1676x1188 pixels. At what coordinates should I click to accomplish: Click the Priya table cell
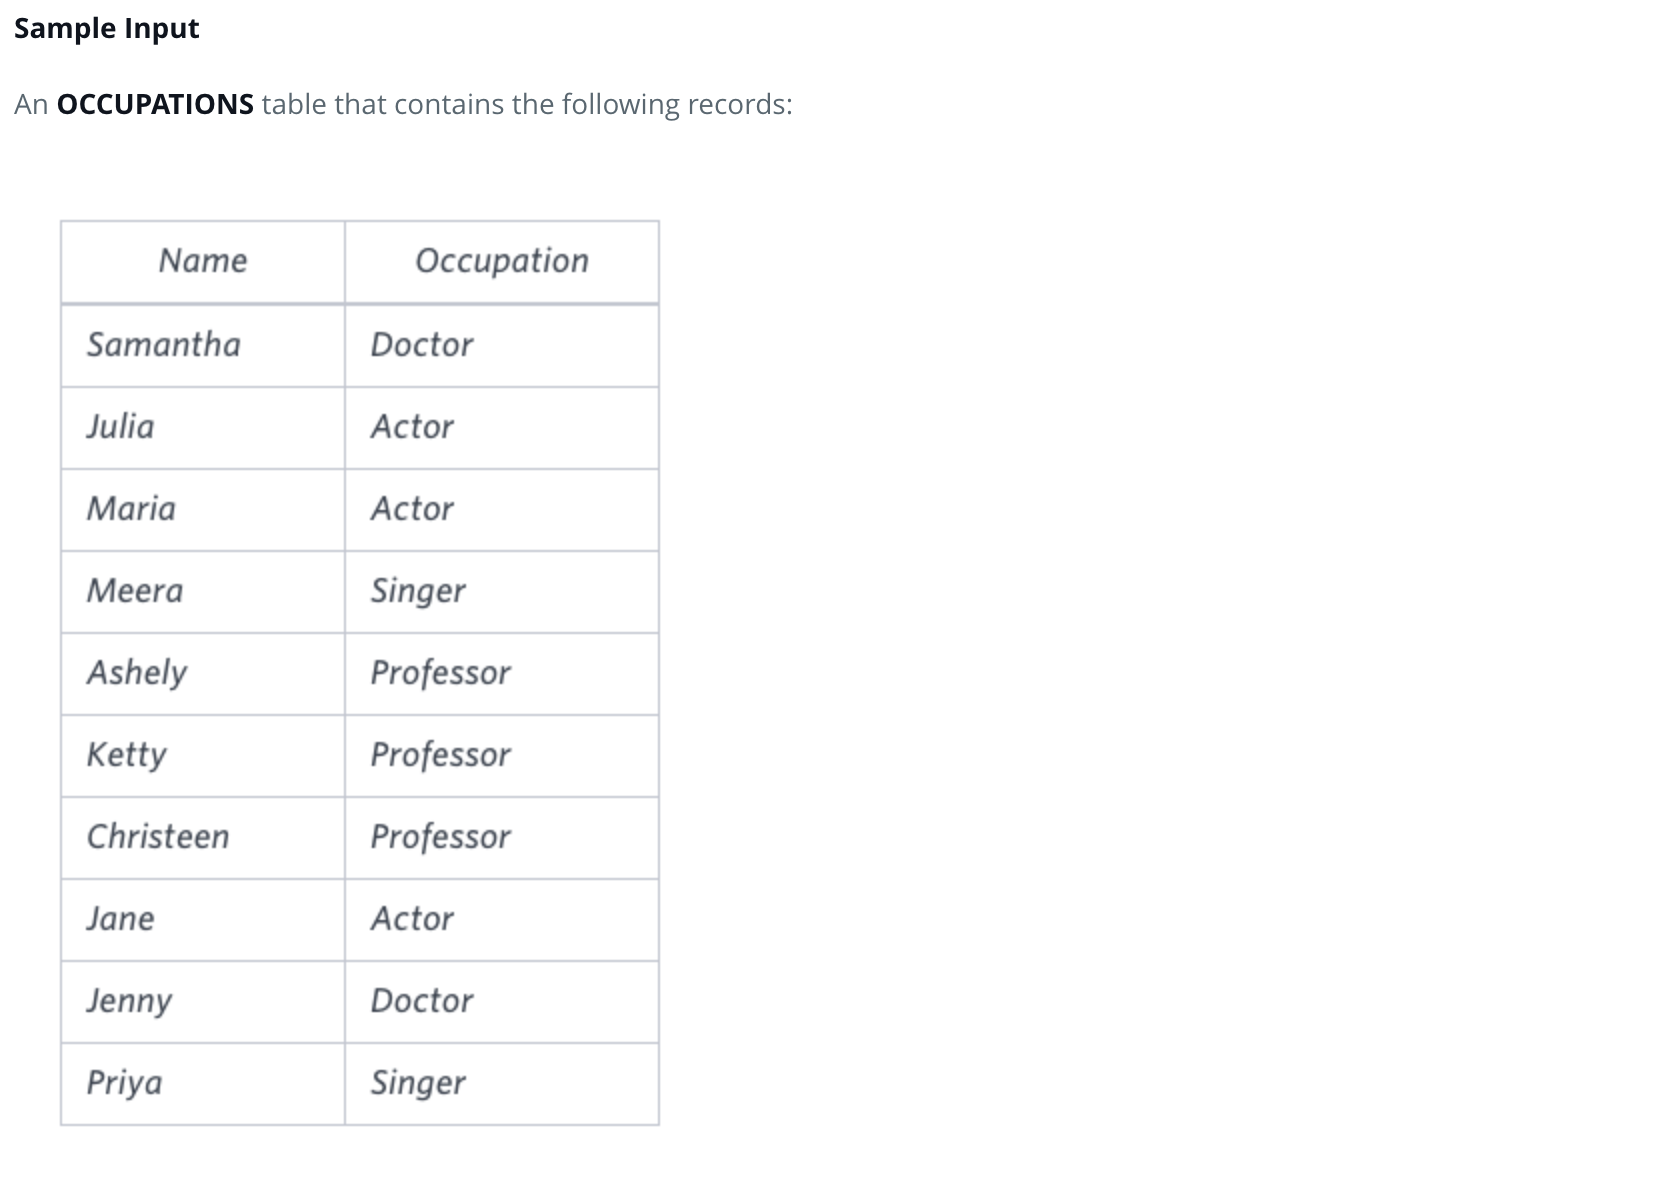click(x=203, y=1084)
